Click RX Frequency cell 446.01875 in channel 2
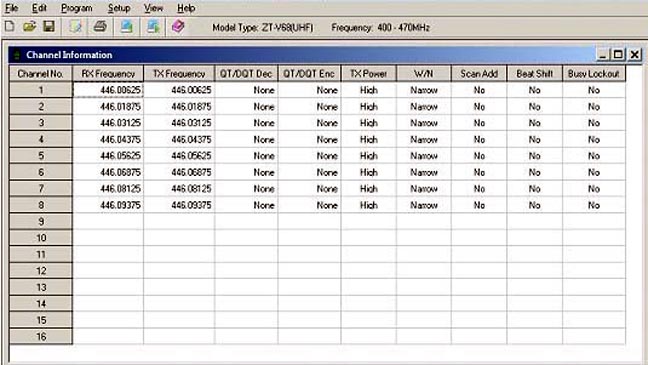 108,107
